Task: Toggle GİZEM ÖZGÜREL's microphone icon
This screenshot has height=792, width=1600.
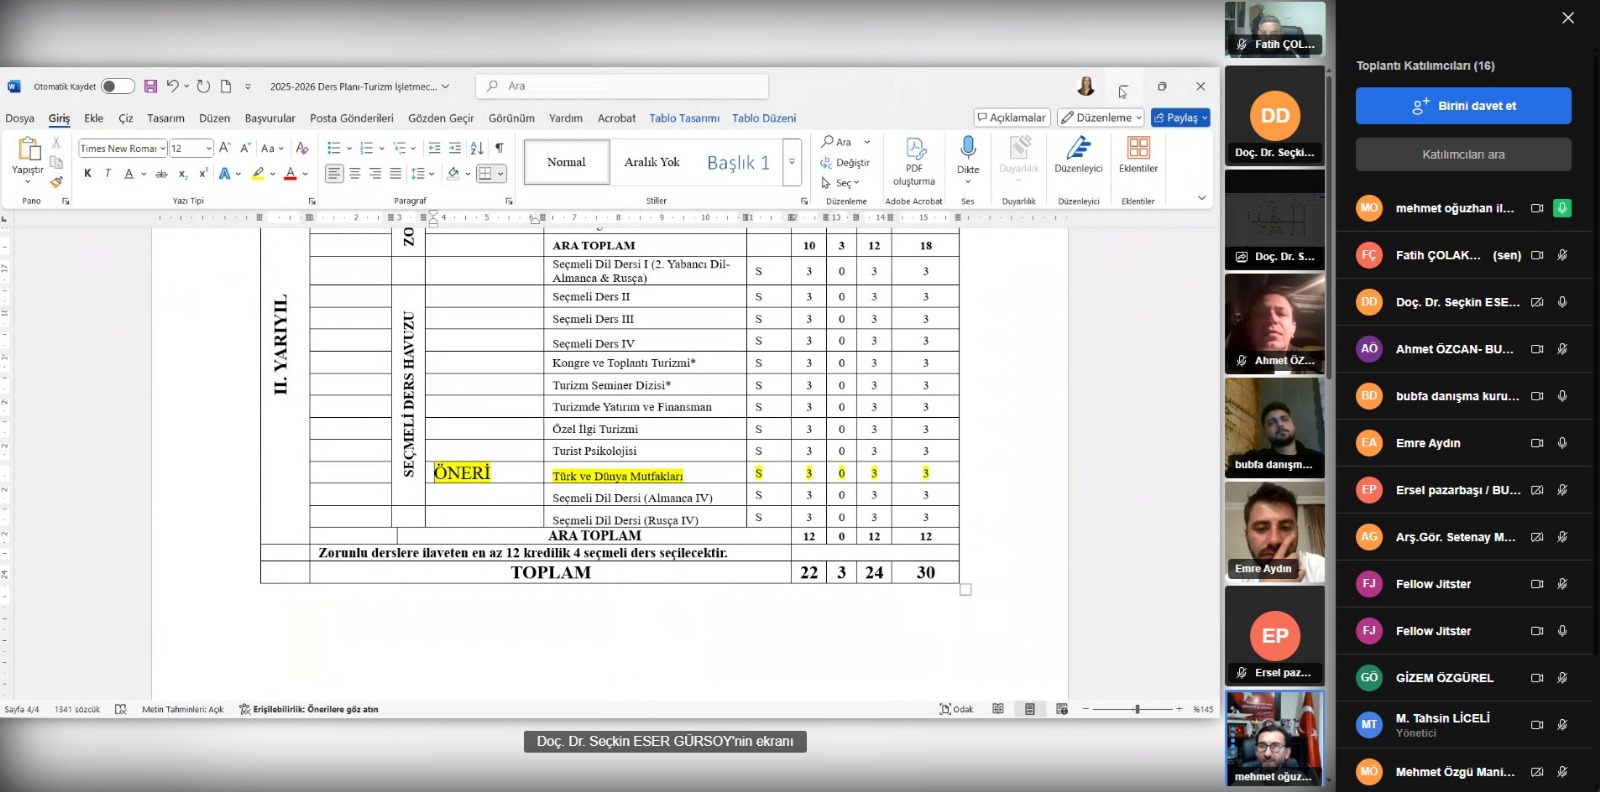Action: 1562,678
